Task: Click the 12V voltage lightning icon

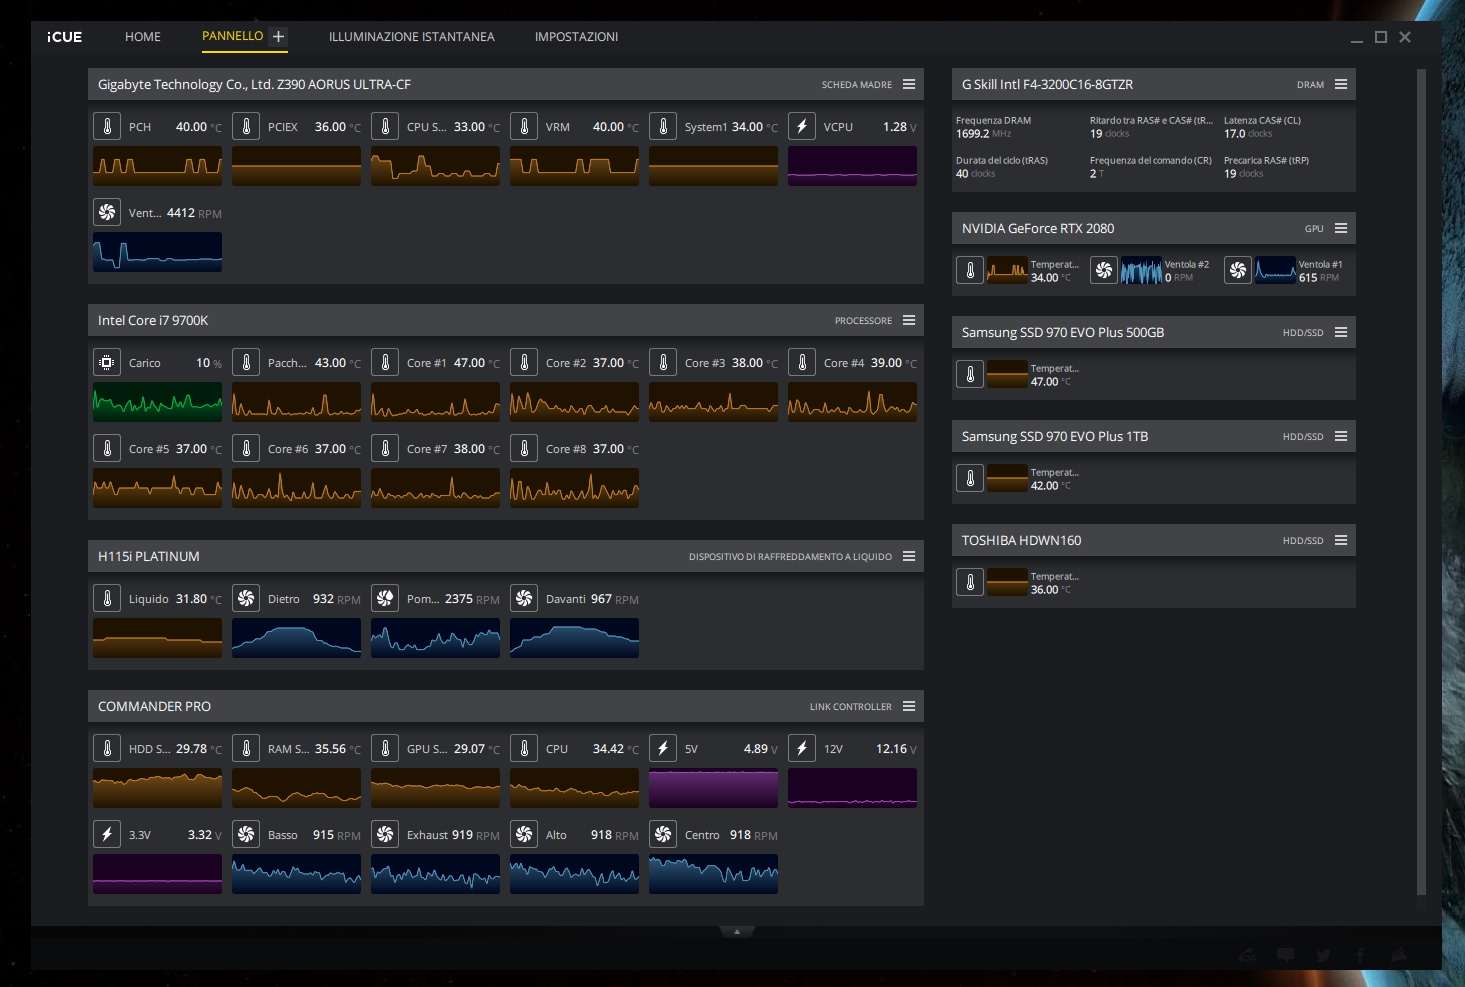Action: click(x=802, y=748)
